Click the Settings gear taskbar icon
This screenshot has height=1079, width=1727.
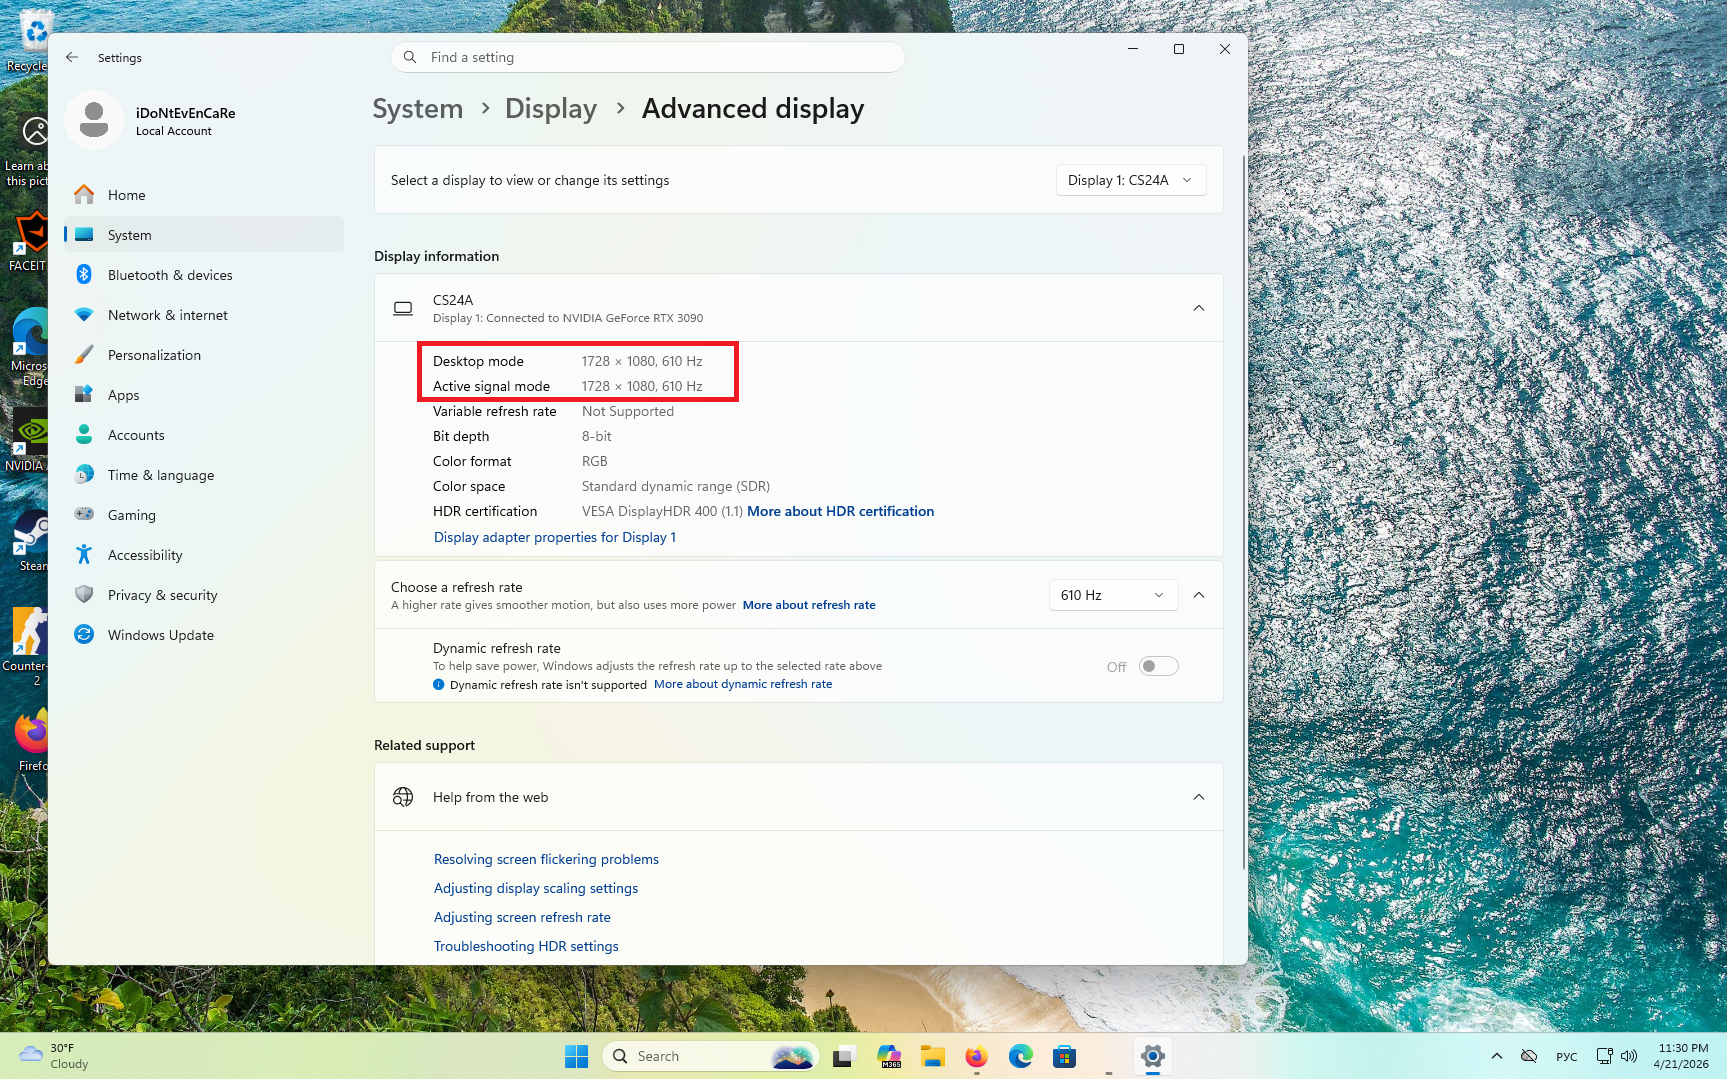pyautogui.click(x=1152, y=1056)
